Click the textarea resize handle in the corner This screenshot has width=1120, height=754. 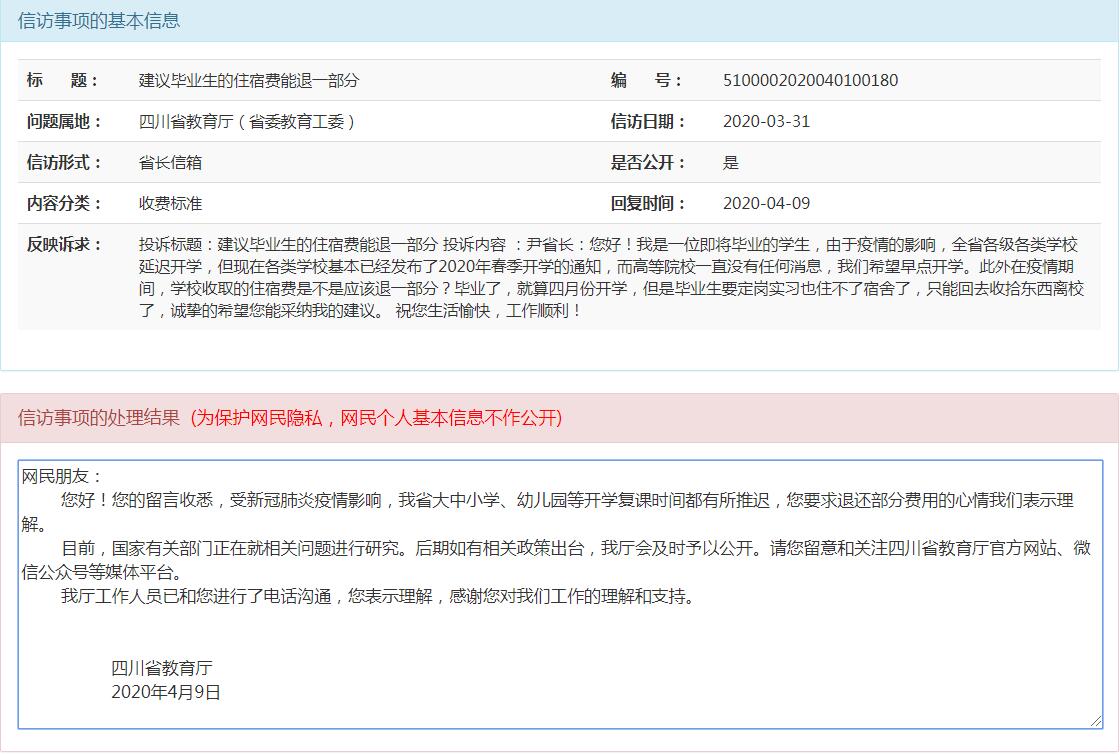[x=1096, y=721]
